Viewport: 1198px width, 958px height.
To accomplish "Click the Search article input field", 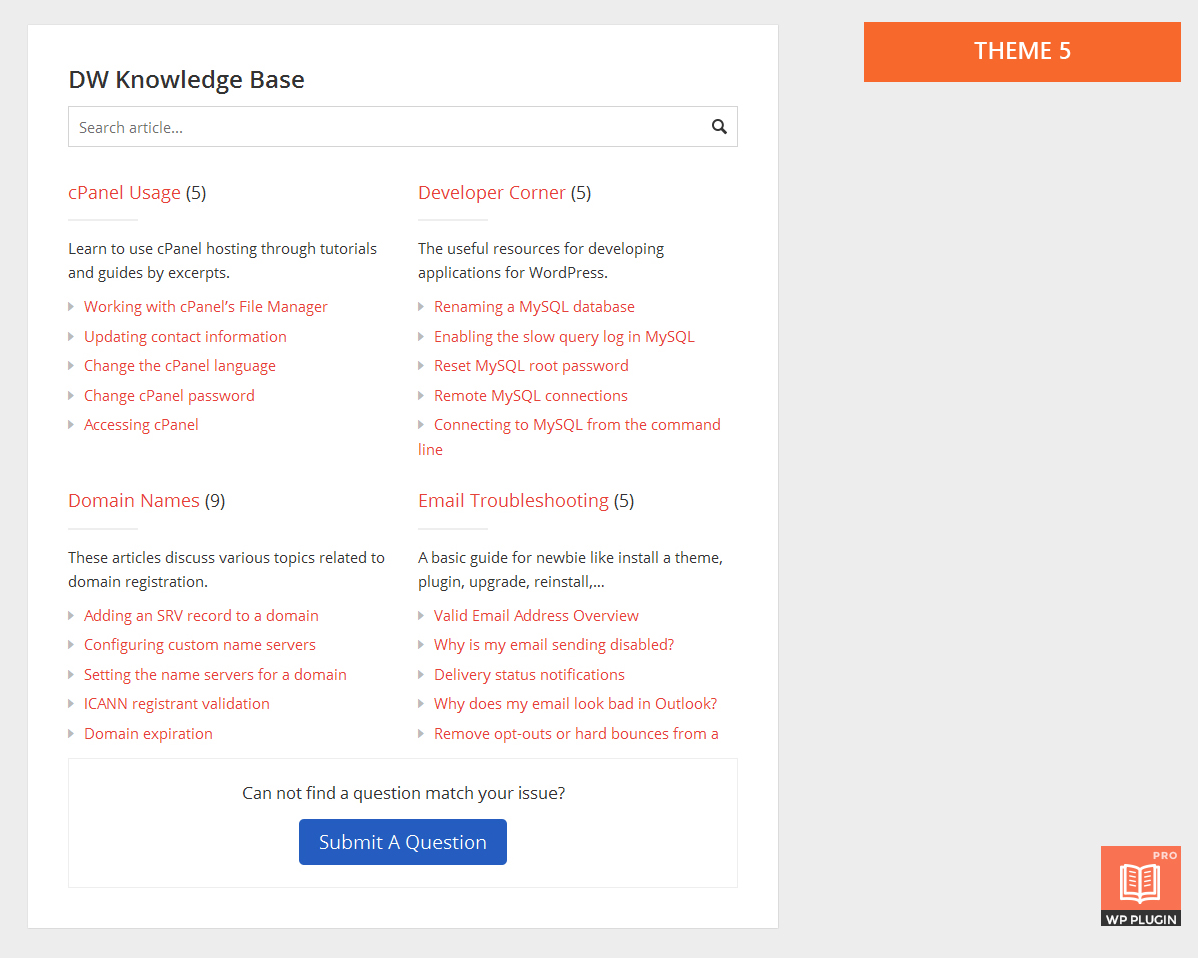I will click(x=385, y=127).
